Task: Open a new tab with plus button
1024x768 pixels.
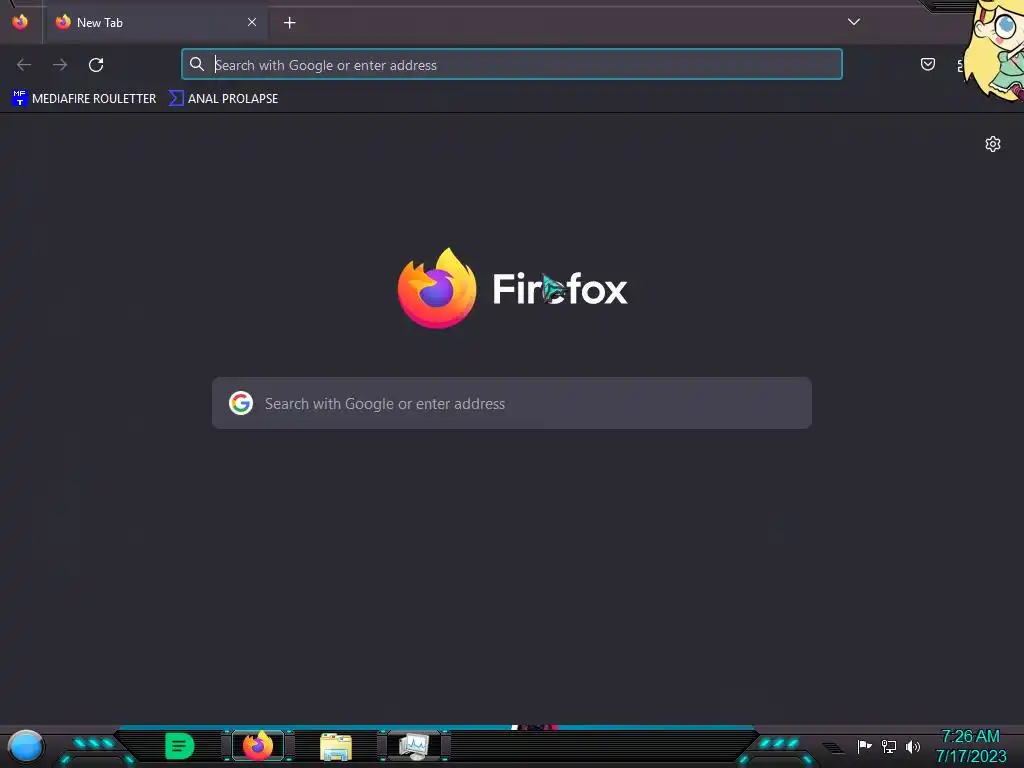Action: [290, 23]
